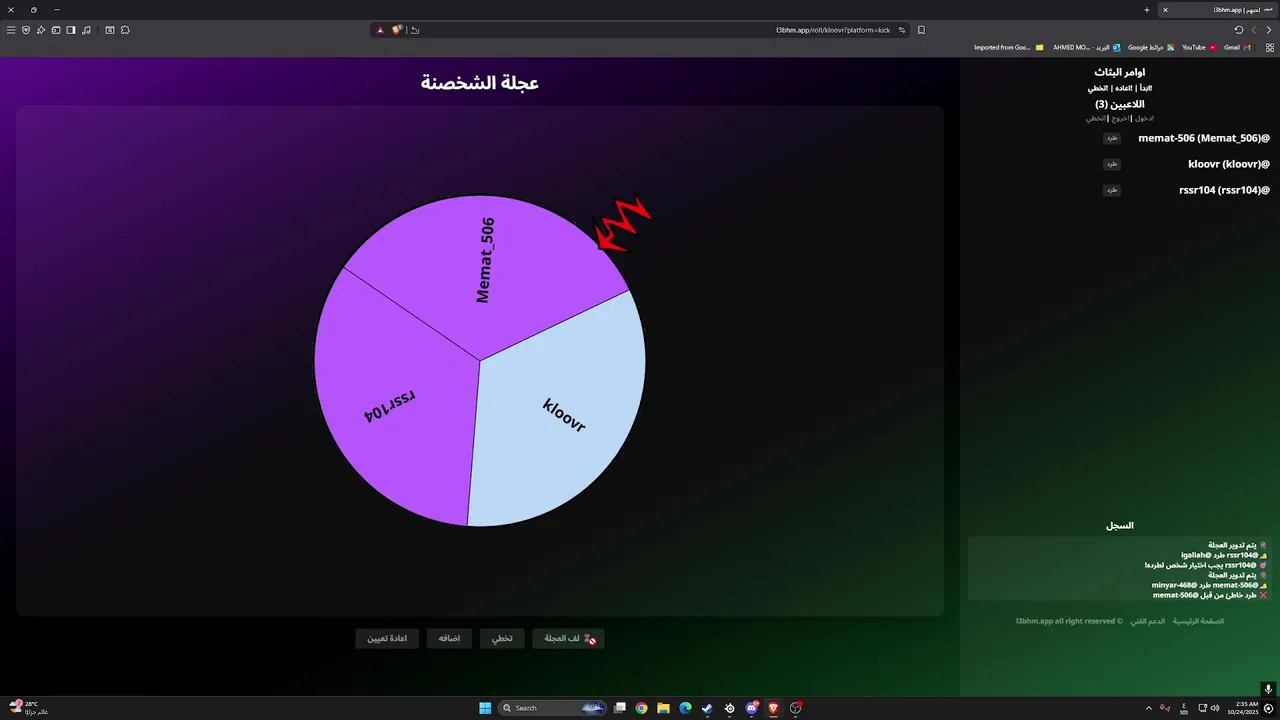Bookmark this page via bookmark icon
Image resolution: width=1280 pixels, height=720 pixels.
(921, 30)
